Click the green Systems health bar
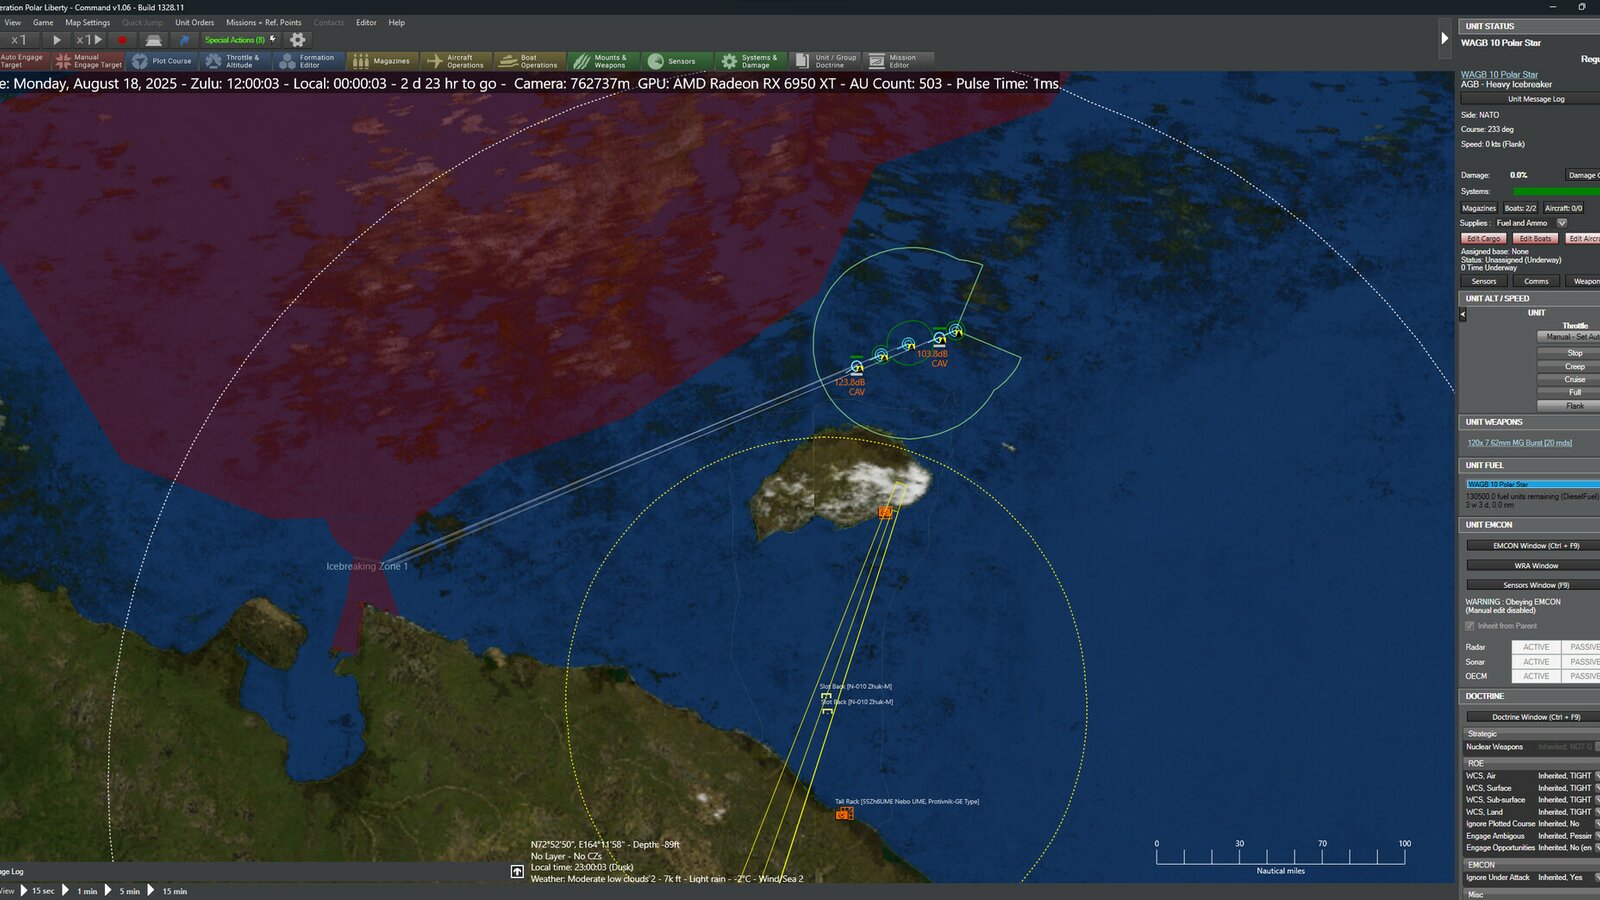Screen dimensions: 1600x900 click(1556, 190)
